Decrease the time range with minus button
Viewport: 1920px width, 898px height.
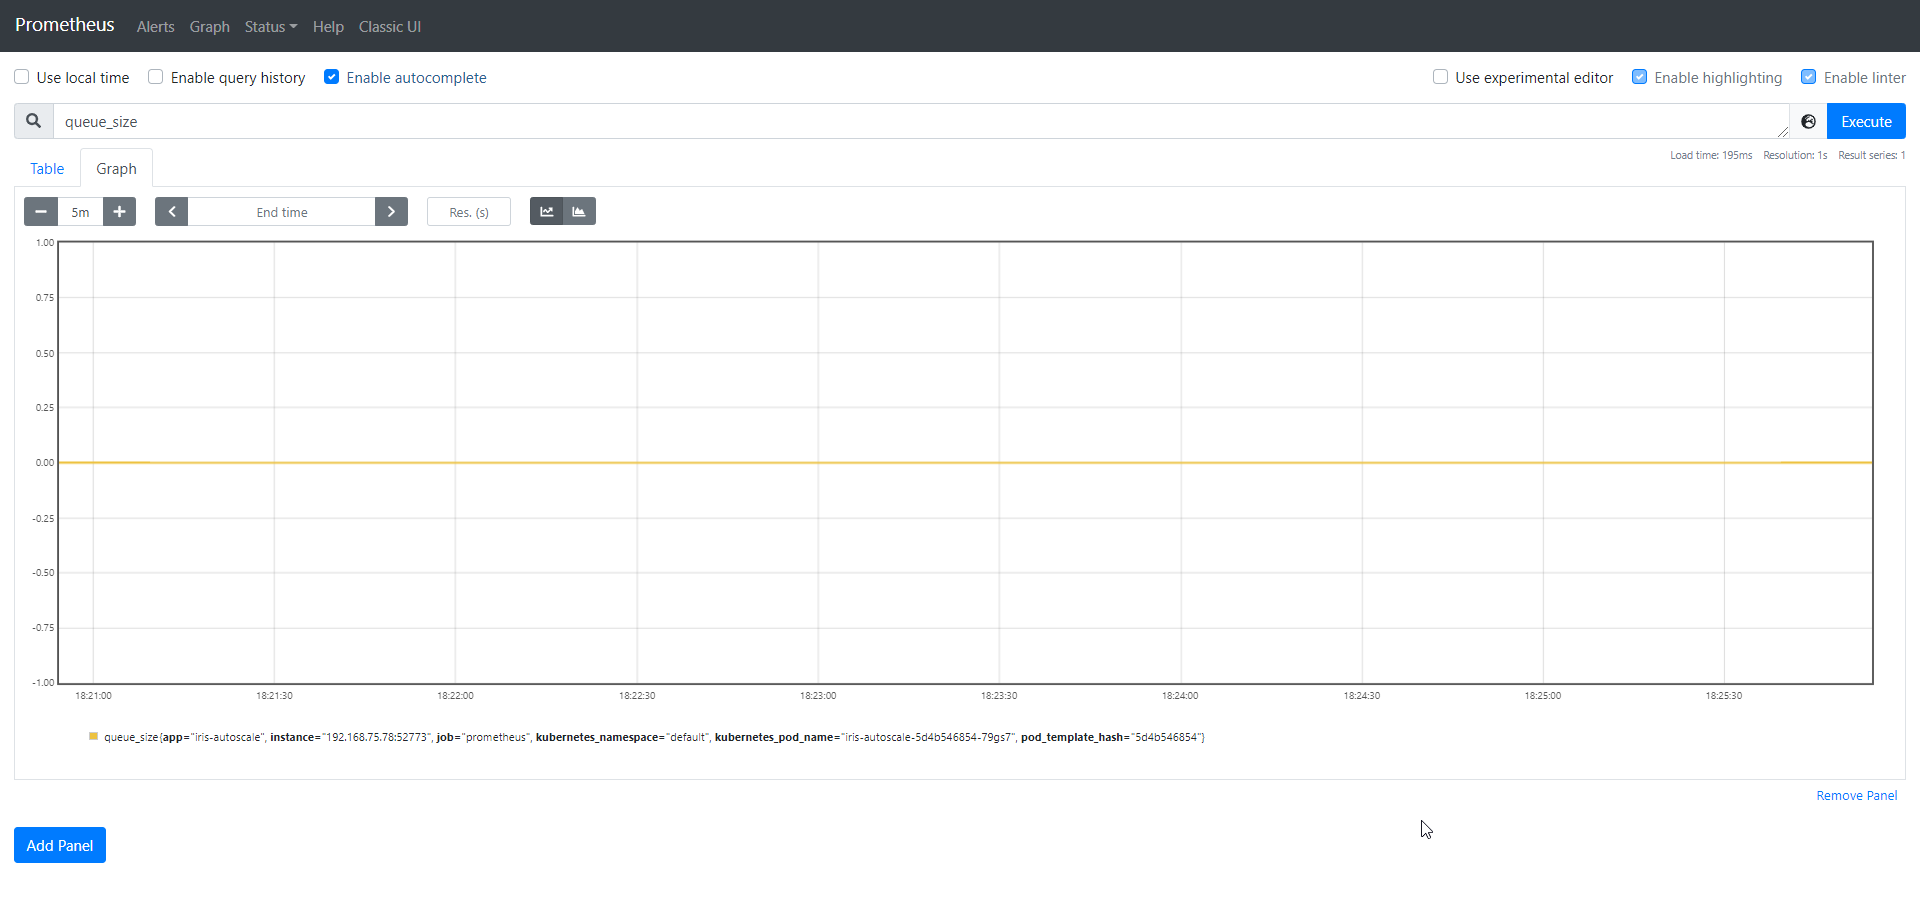coord(41,212)
